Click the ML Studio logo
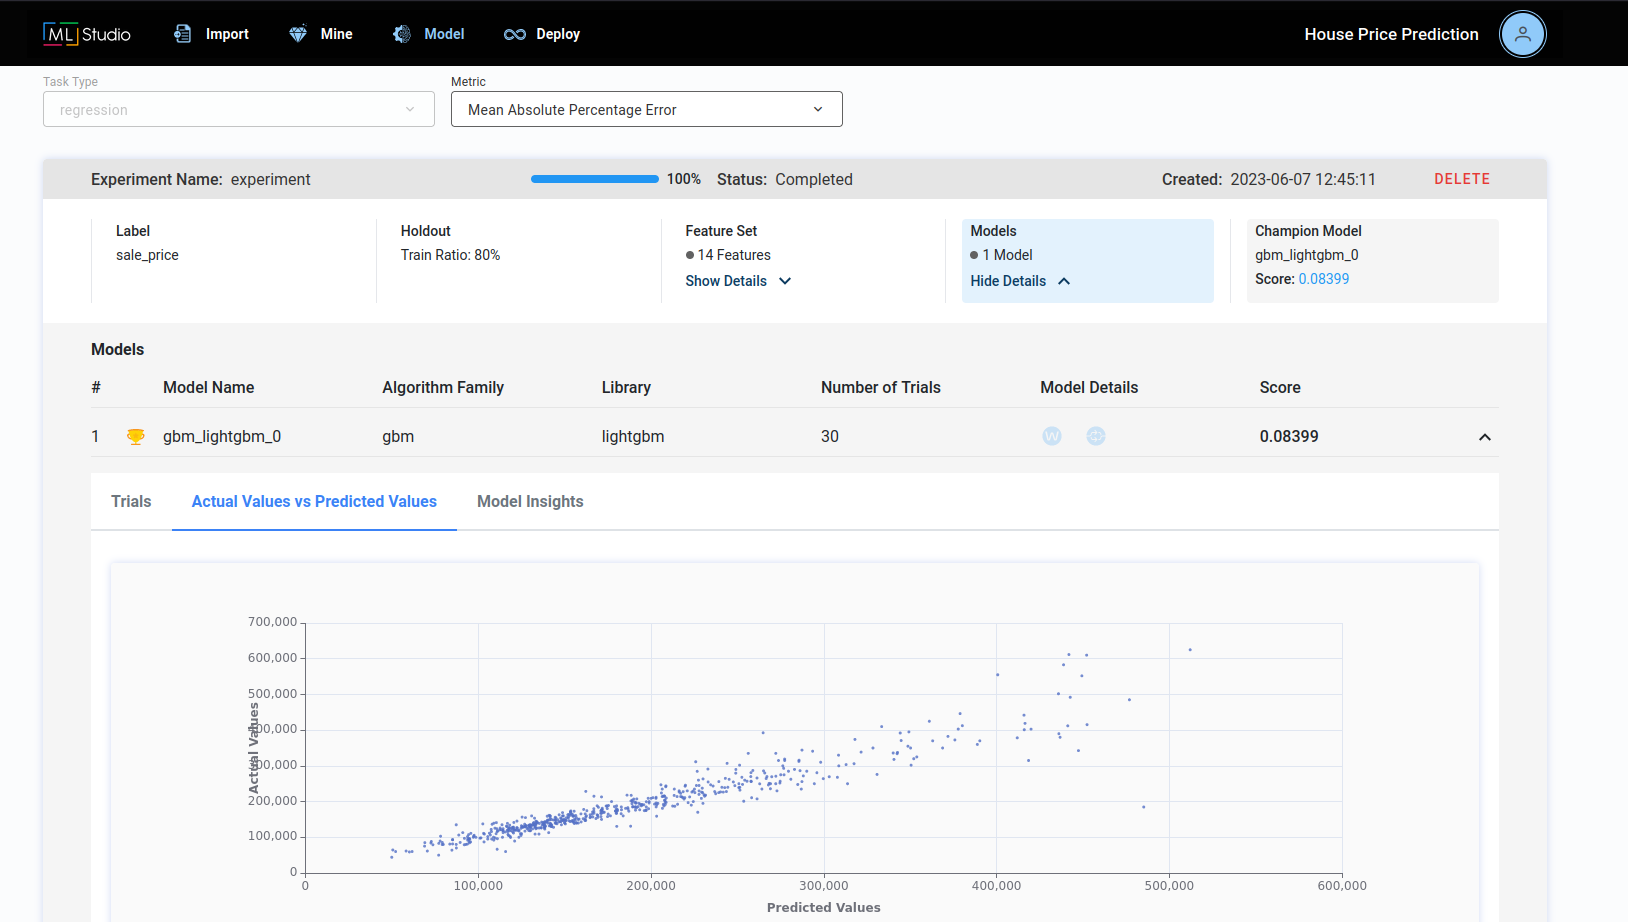This screenshot has width=1628, height=922. pyautogui.click(x=87, y=34)
